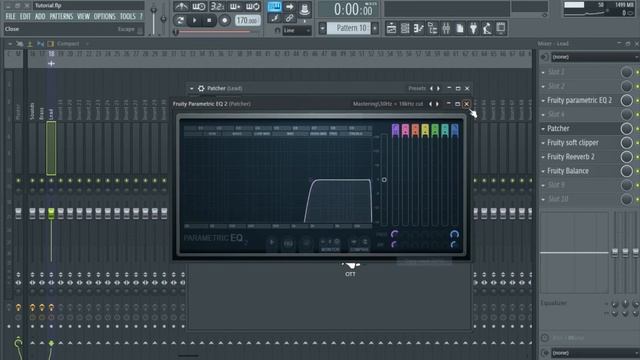The image size is (640, 360).
Task: Switch pattern/song mode button
Action: click(180, 20)
